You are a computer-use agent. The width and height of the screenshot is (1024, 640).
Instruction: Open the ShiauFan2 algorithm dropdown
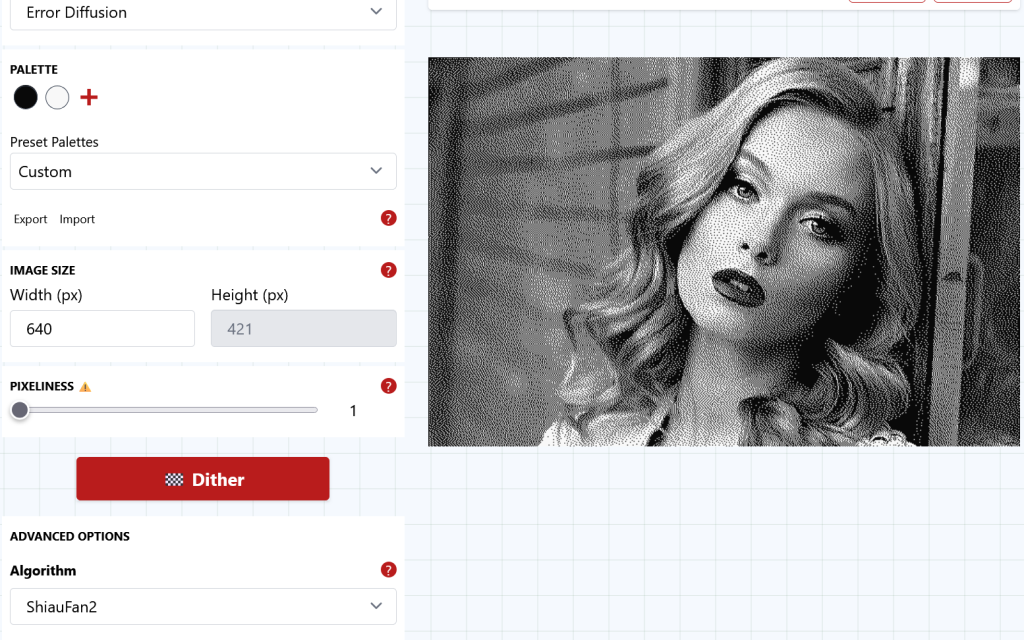point(203,606)
